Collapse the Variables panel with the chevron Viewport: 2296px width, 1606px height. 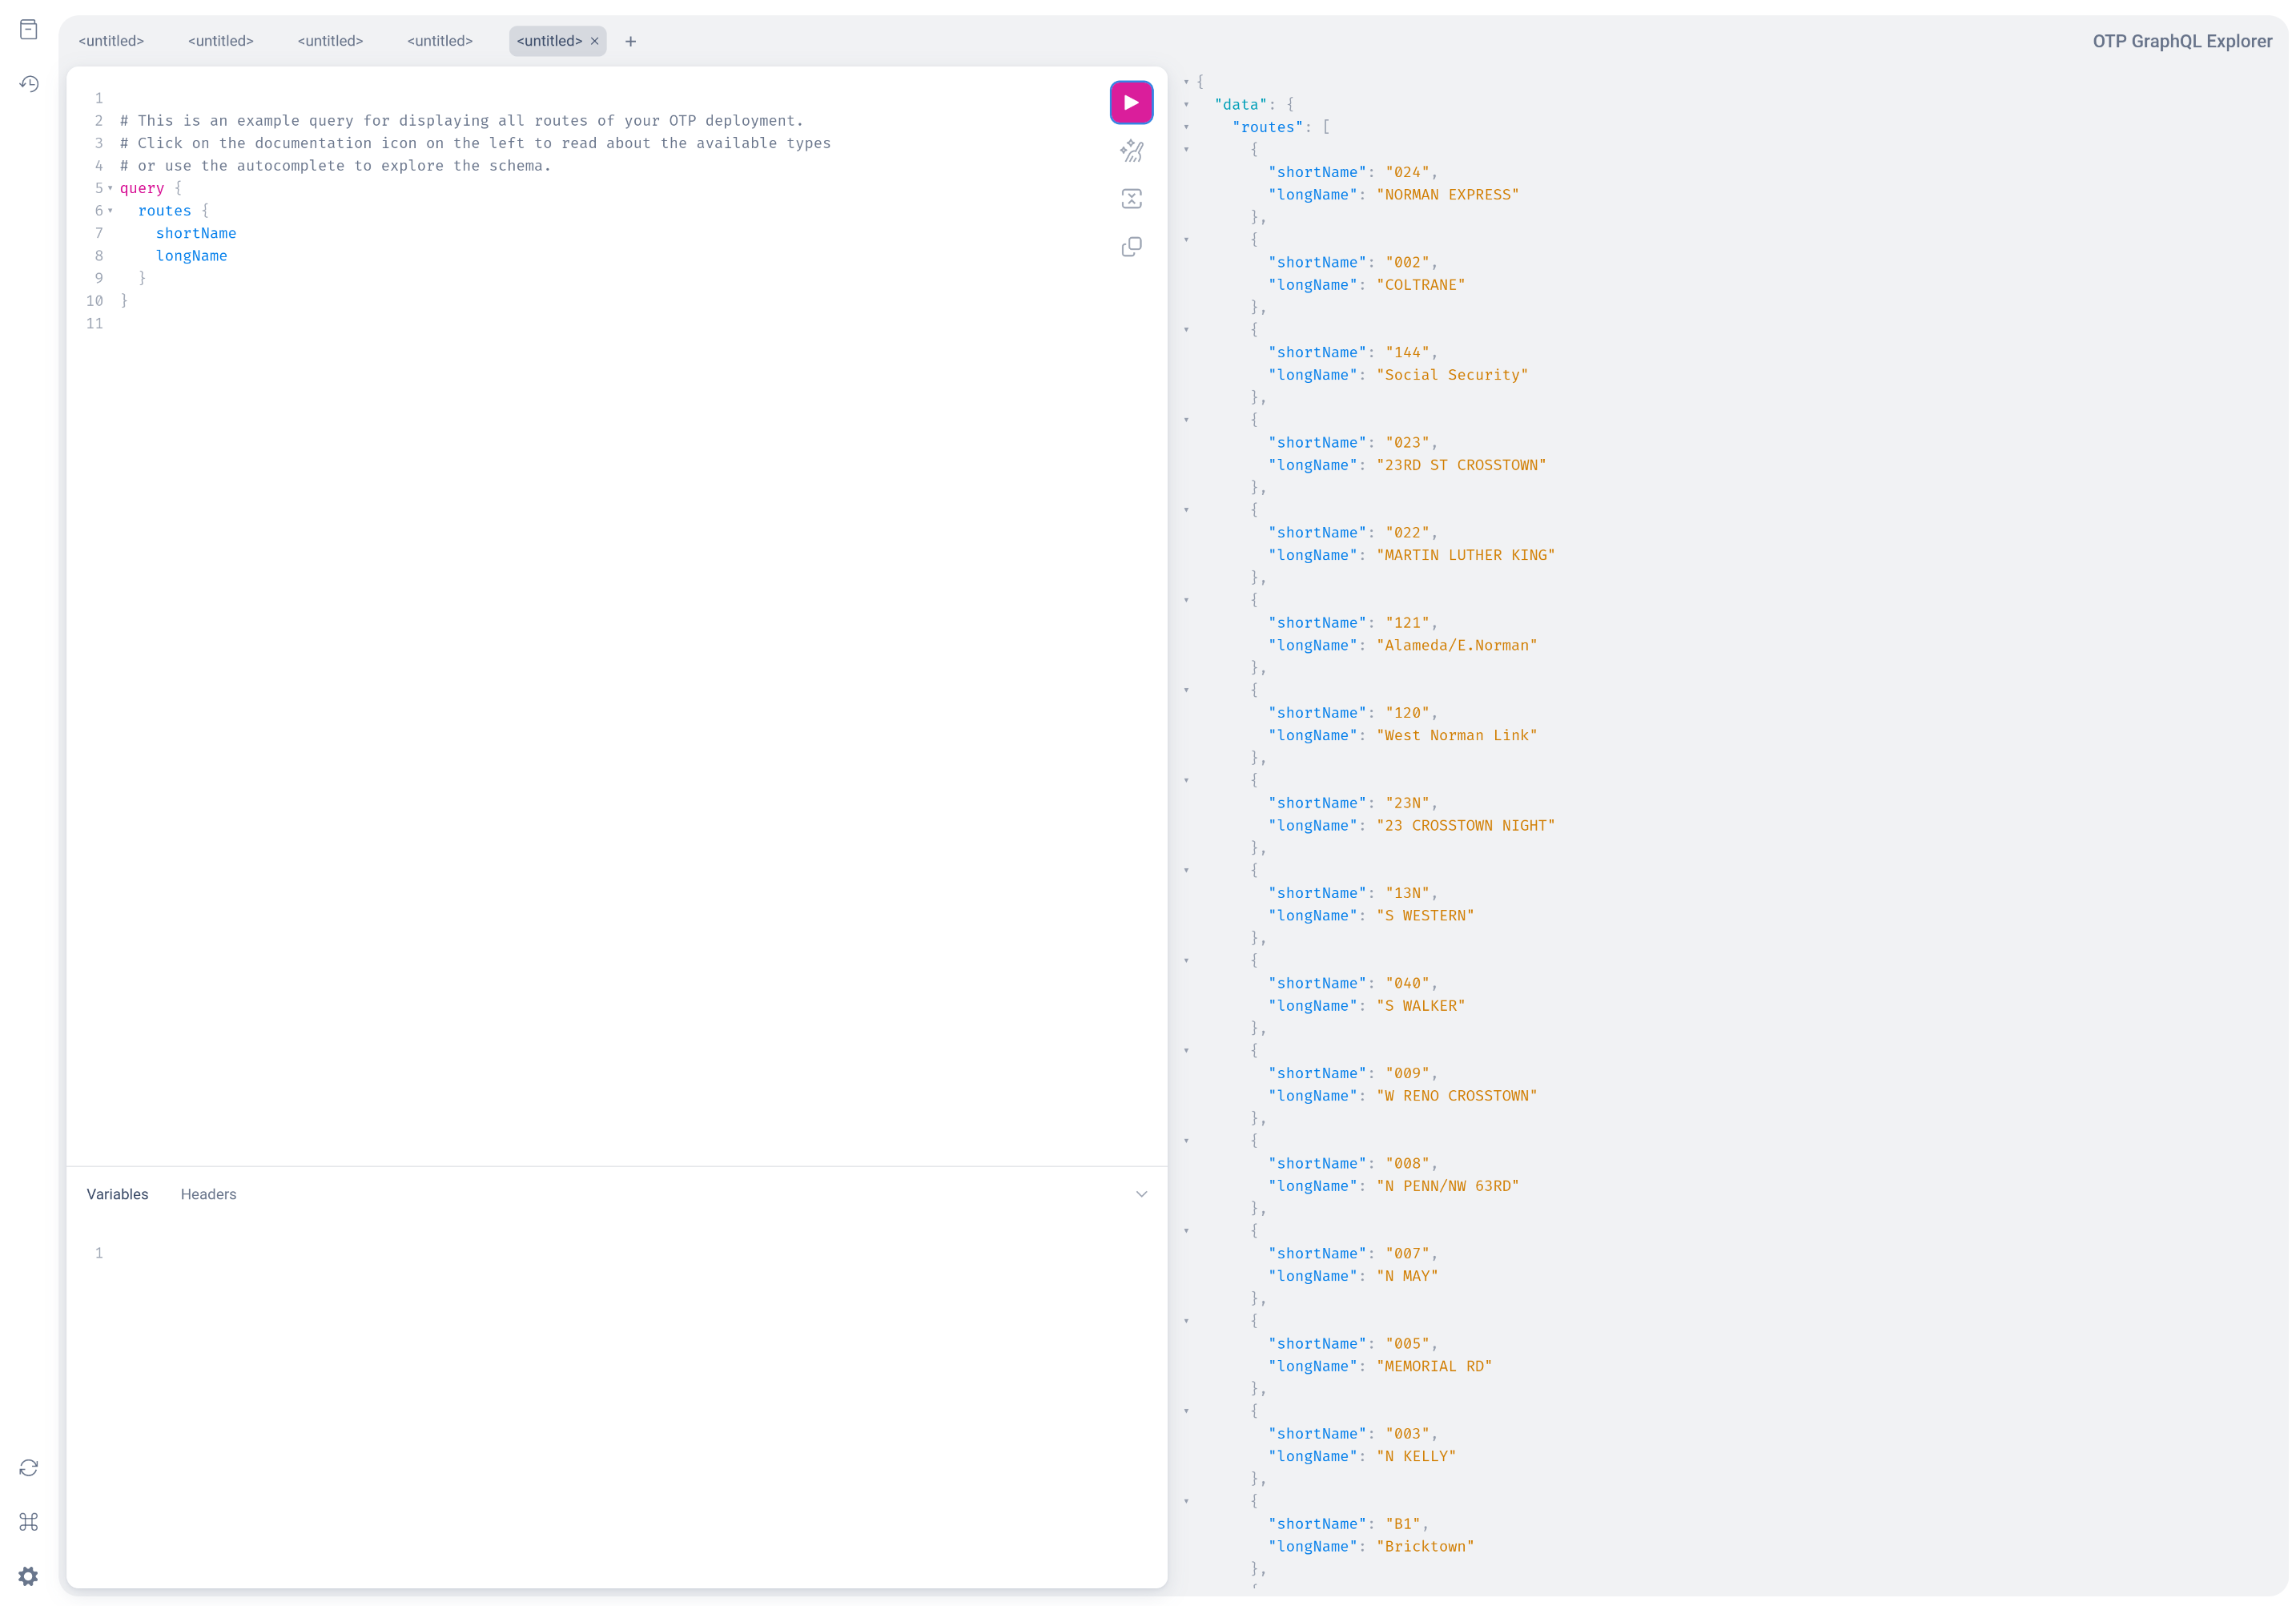(x=1141, y=1193)
